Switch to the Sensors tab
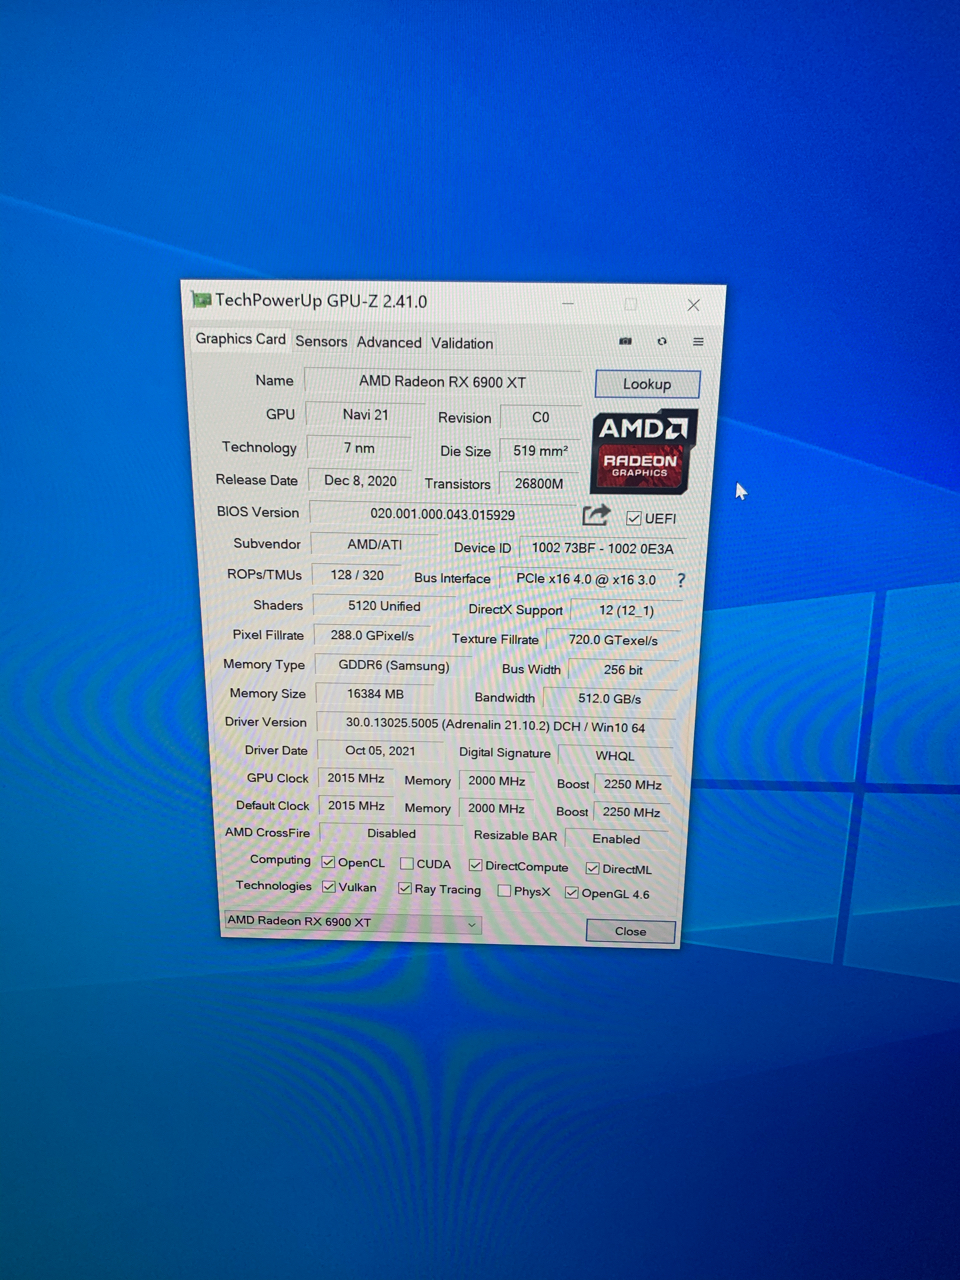The image size is (960, 1280). tap(320, 342)
